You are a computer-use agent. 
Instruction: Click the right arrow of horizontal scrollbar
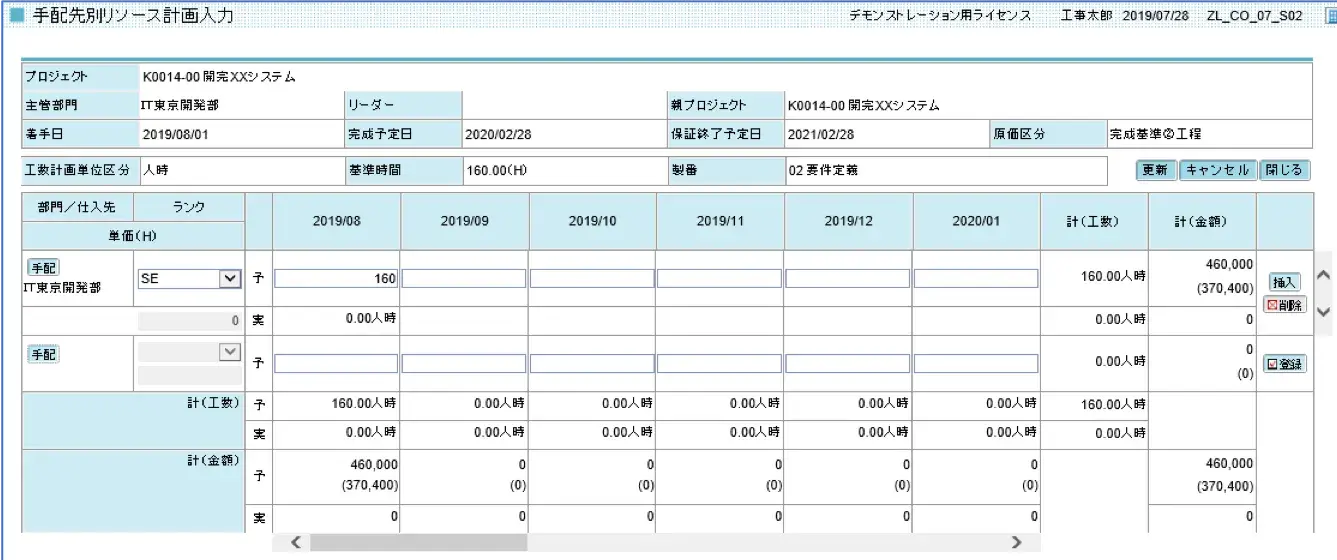tap(1016, 542)
